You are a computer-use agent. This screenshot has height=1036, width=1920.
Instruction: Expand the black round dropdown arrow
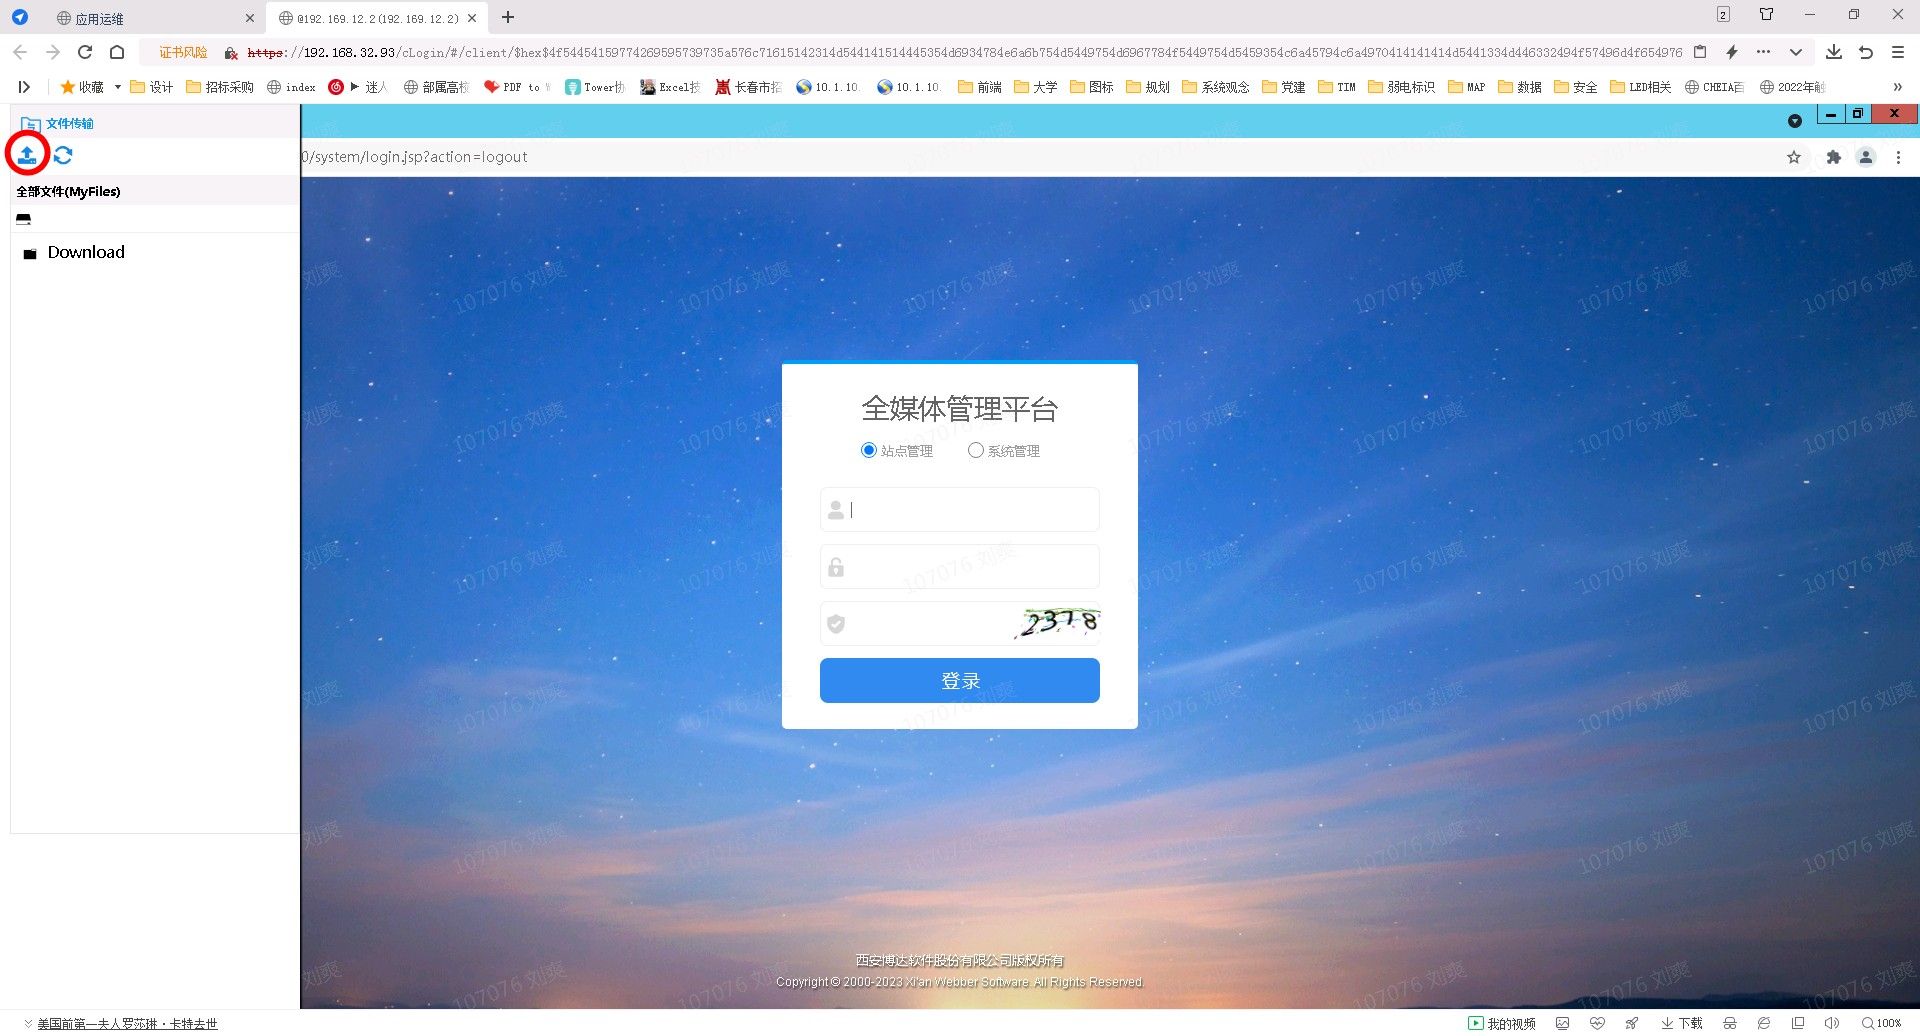[x=1794, y=121]
